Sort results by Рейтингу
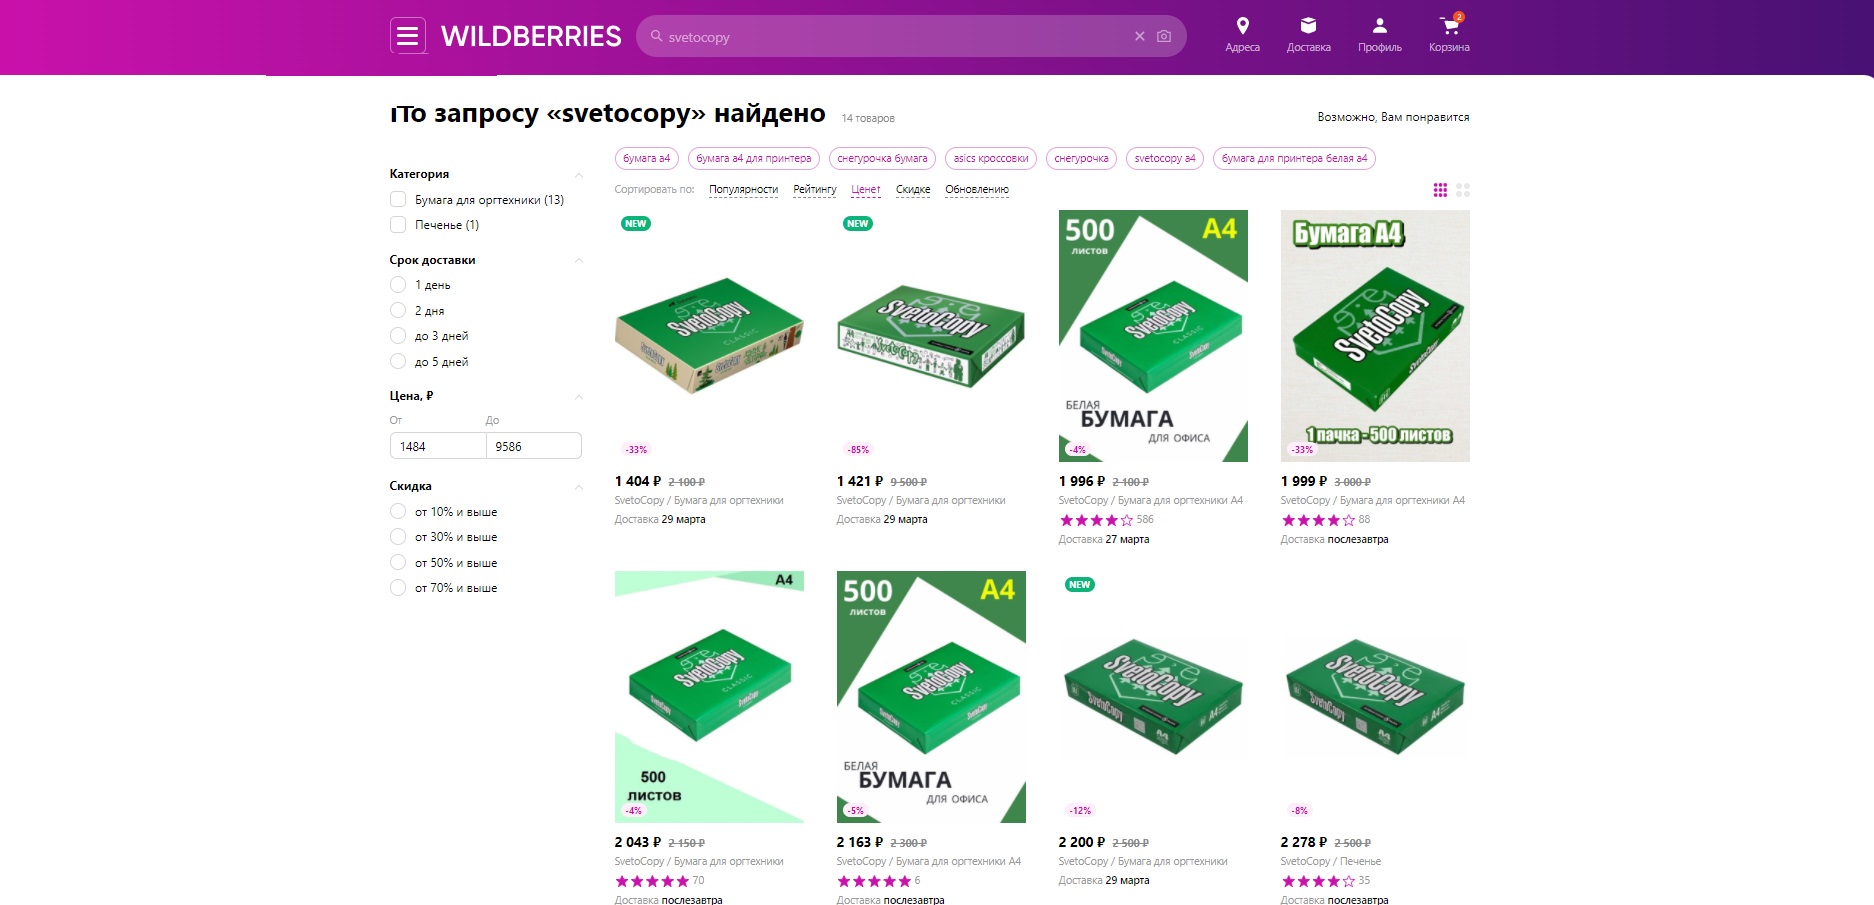Image resolution: width=1874 pixels, height=905 pixels. coord(814,190)
